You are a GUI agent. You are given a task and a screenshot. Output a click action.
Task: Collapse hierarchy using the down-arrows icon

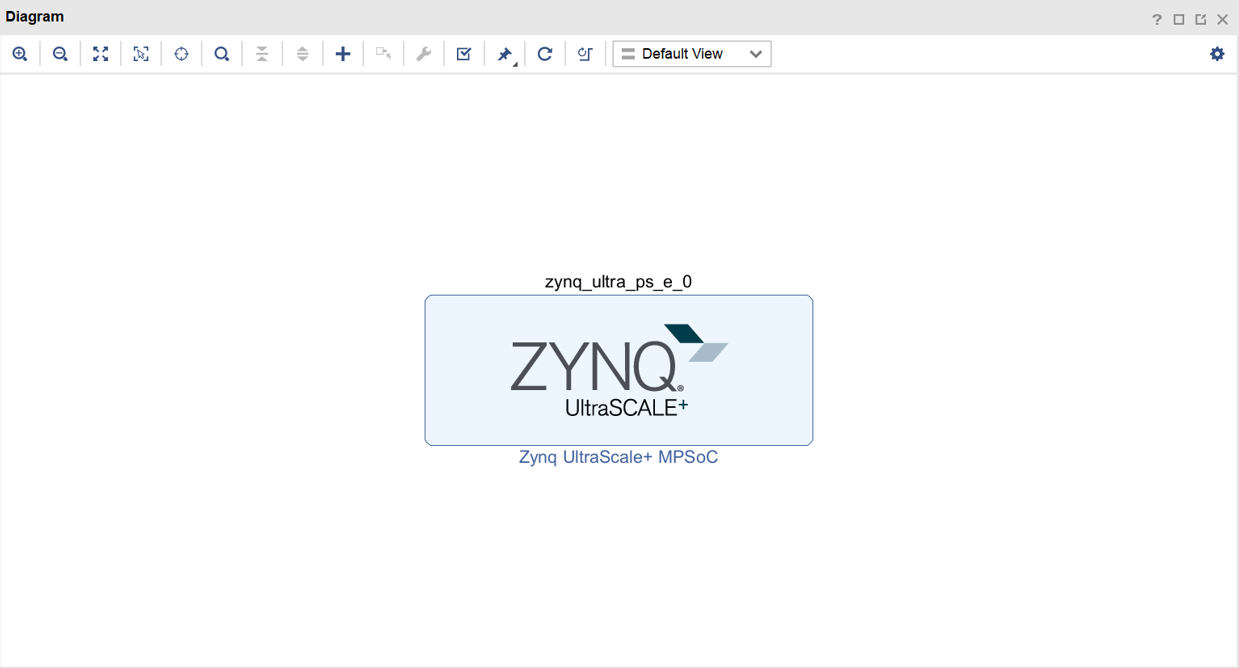pos(262,53)
